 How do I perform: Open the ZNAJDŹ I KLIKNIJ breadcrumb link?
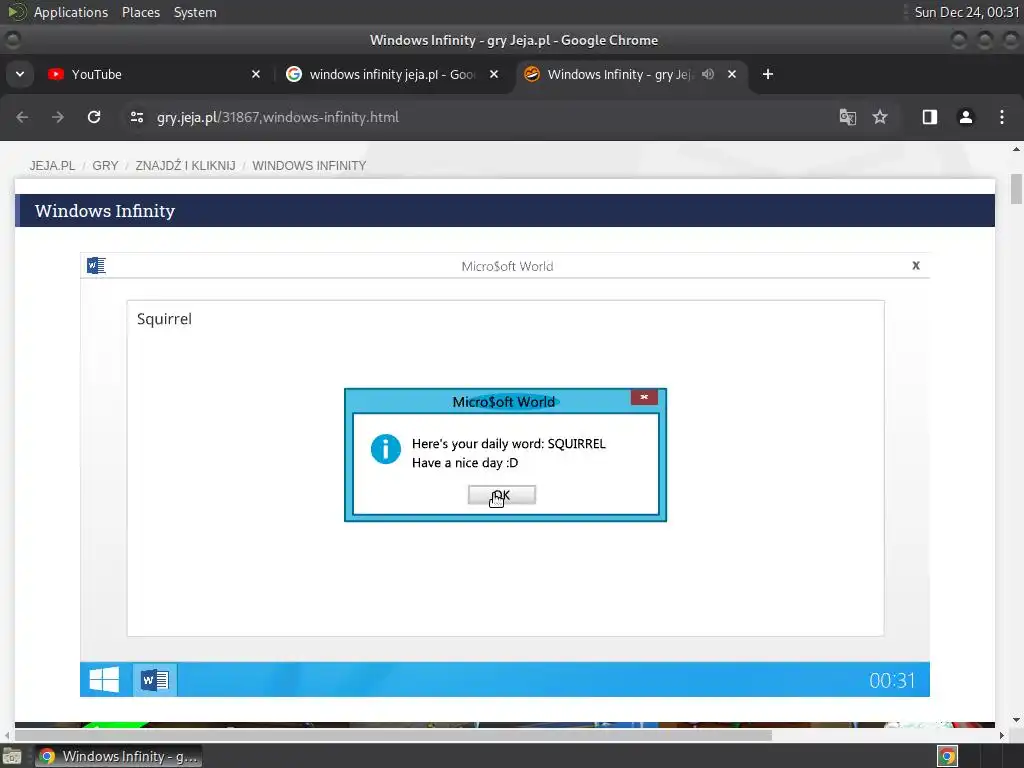click(185, 166)
